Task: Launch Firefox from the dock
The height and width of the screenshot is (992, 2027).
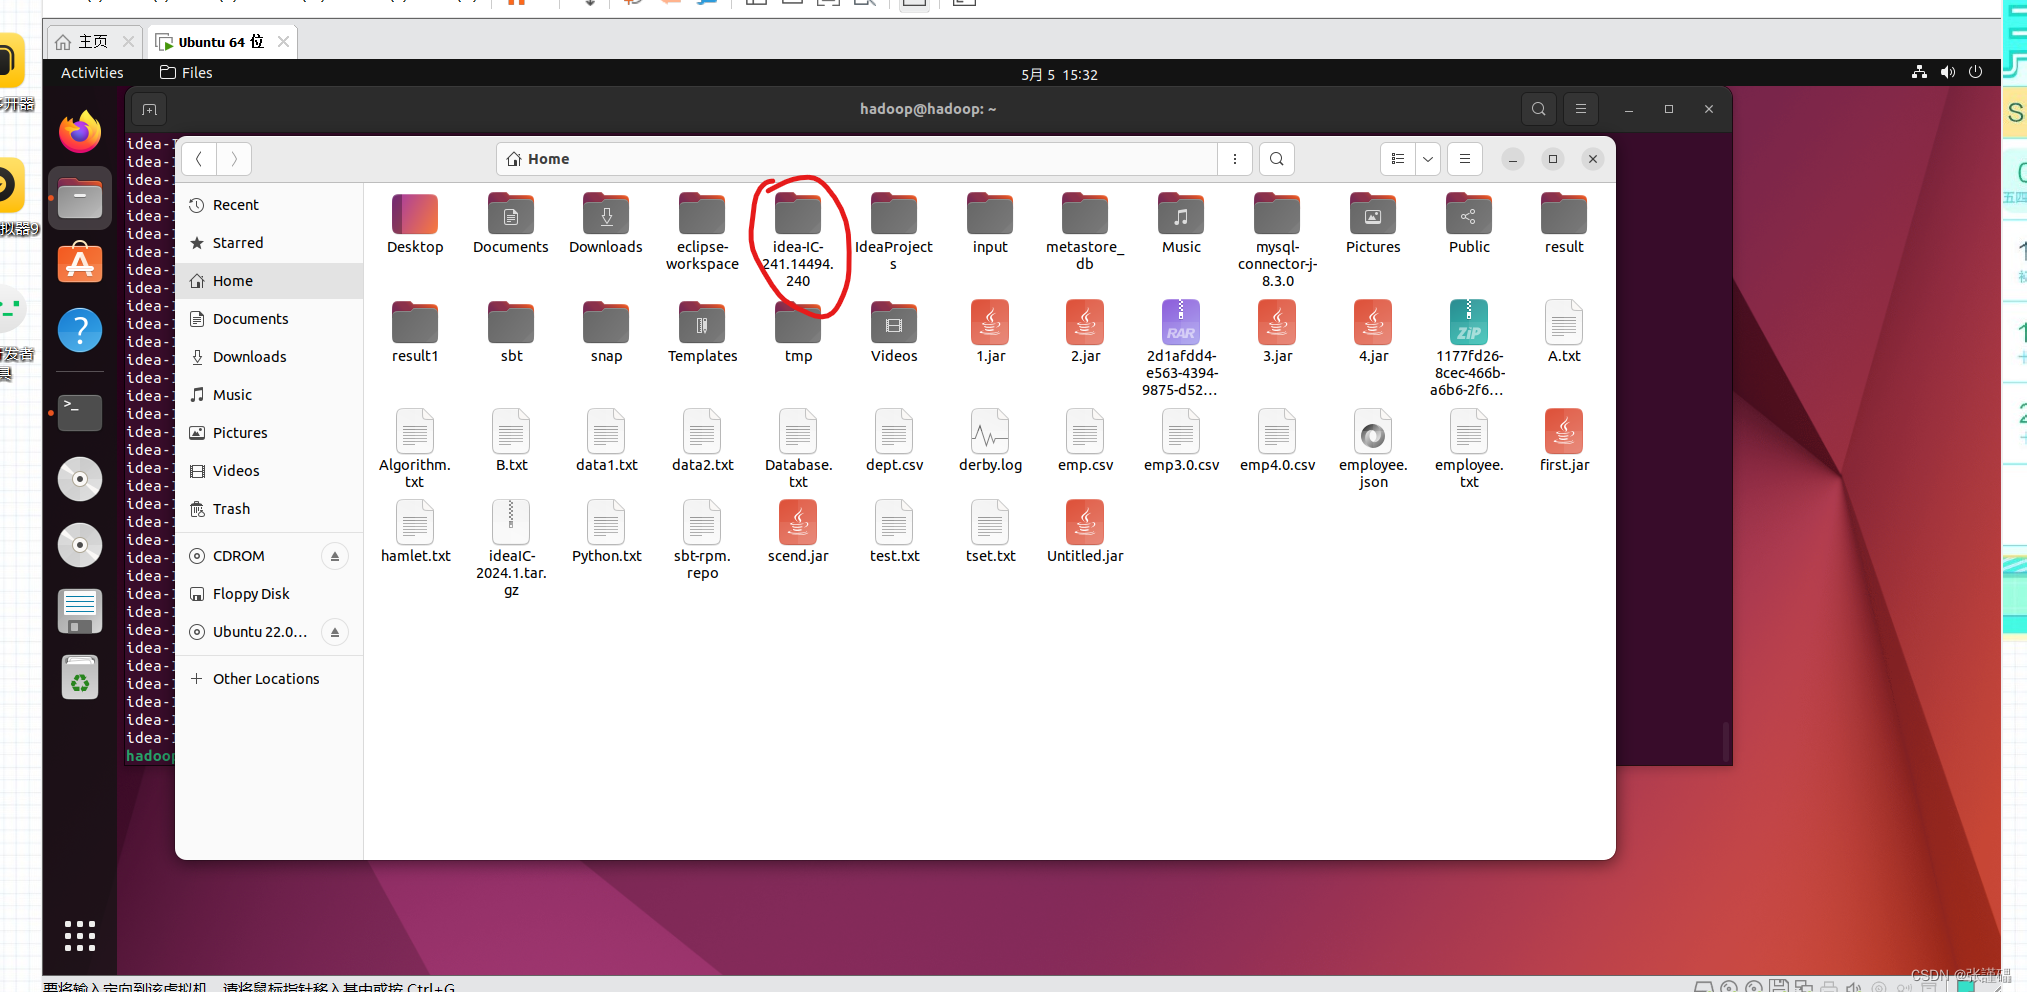Action: (x=80, y=131)
